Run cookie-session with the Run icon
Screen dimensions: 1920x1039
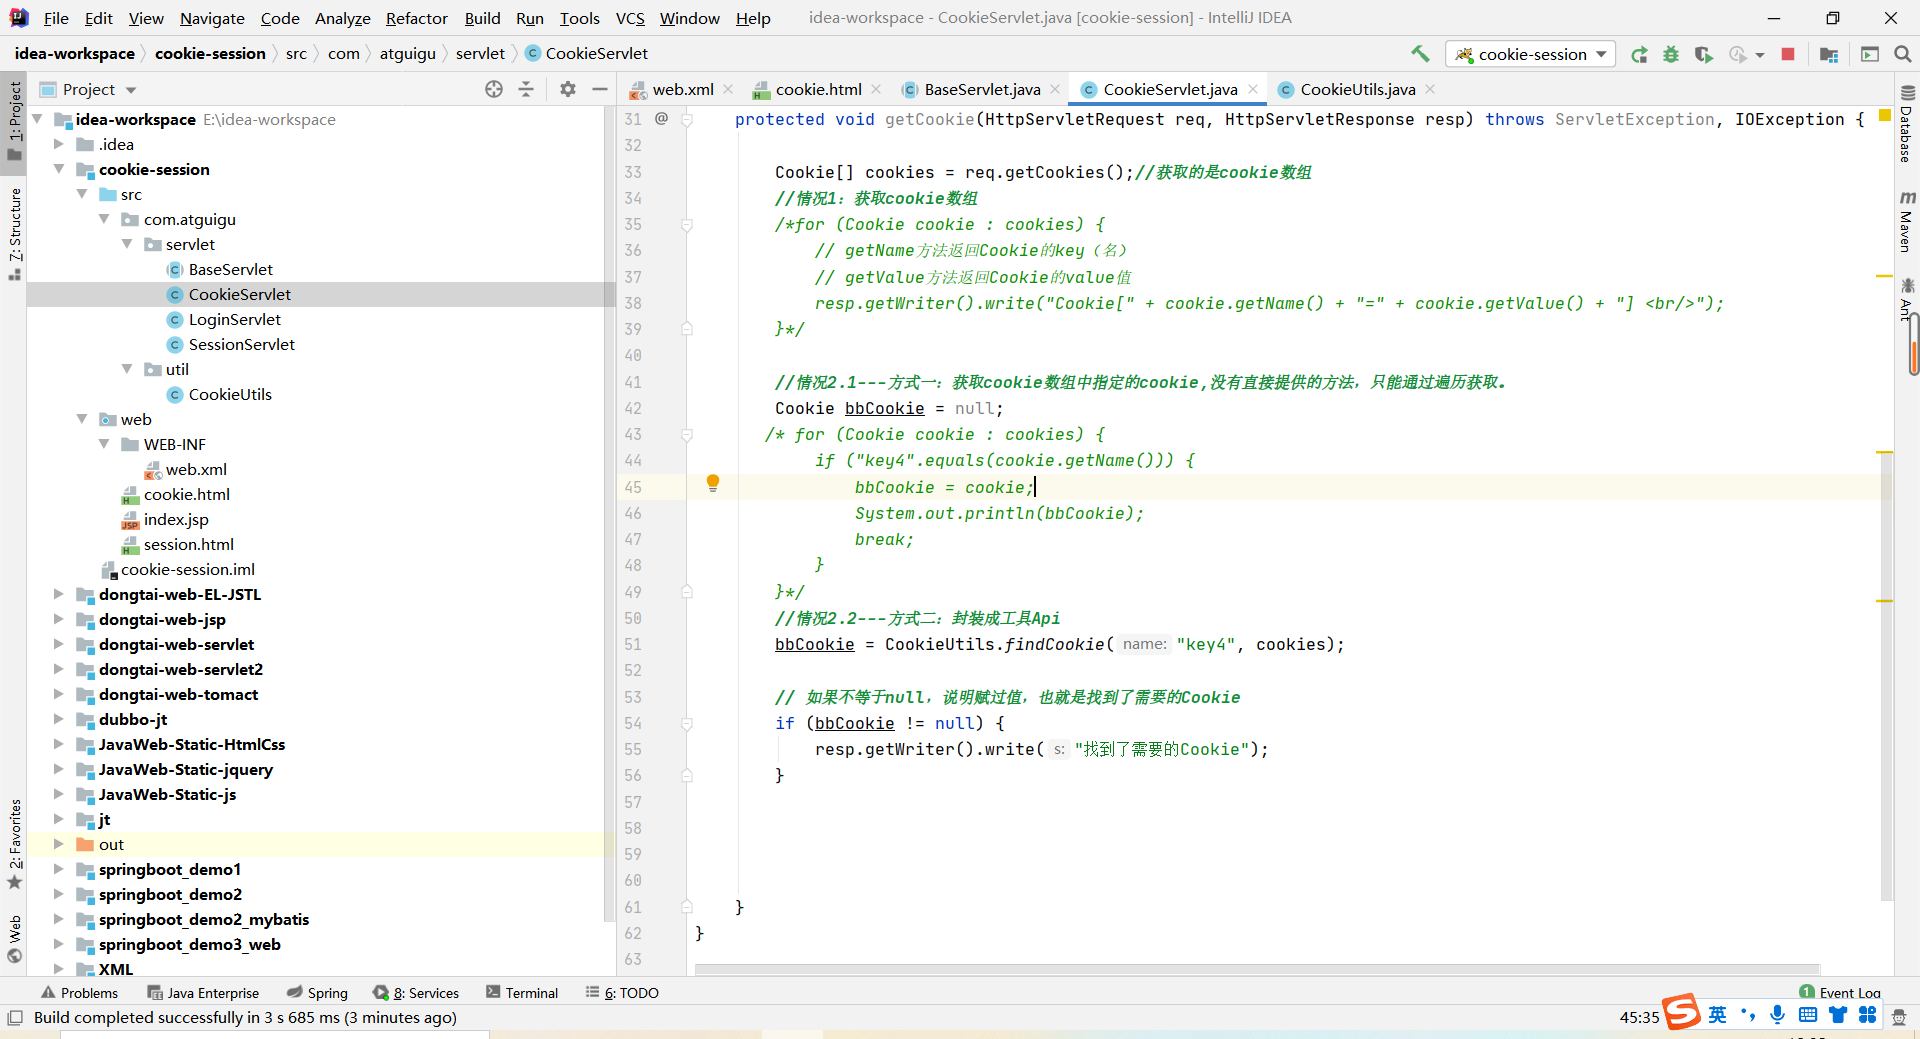[1639, 55]
